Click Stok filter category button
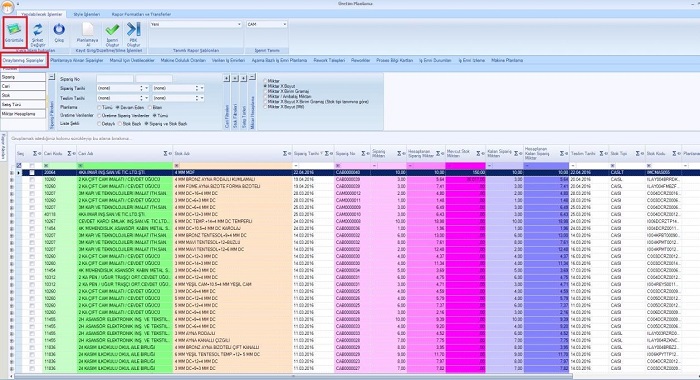This screenshot has height=380, width=700. click(23, 95)
